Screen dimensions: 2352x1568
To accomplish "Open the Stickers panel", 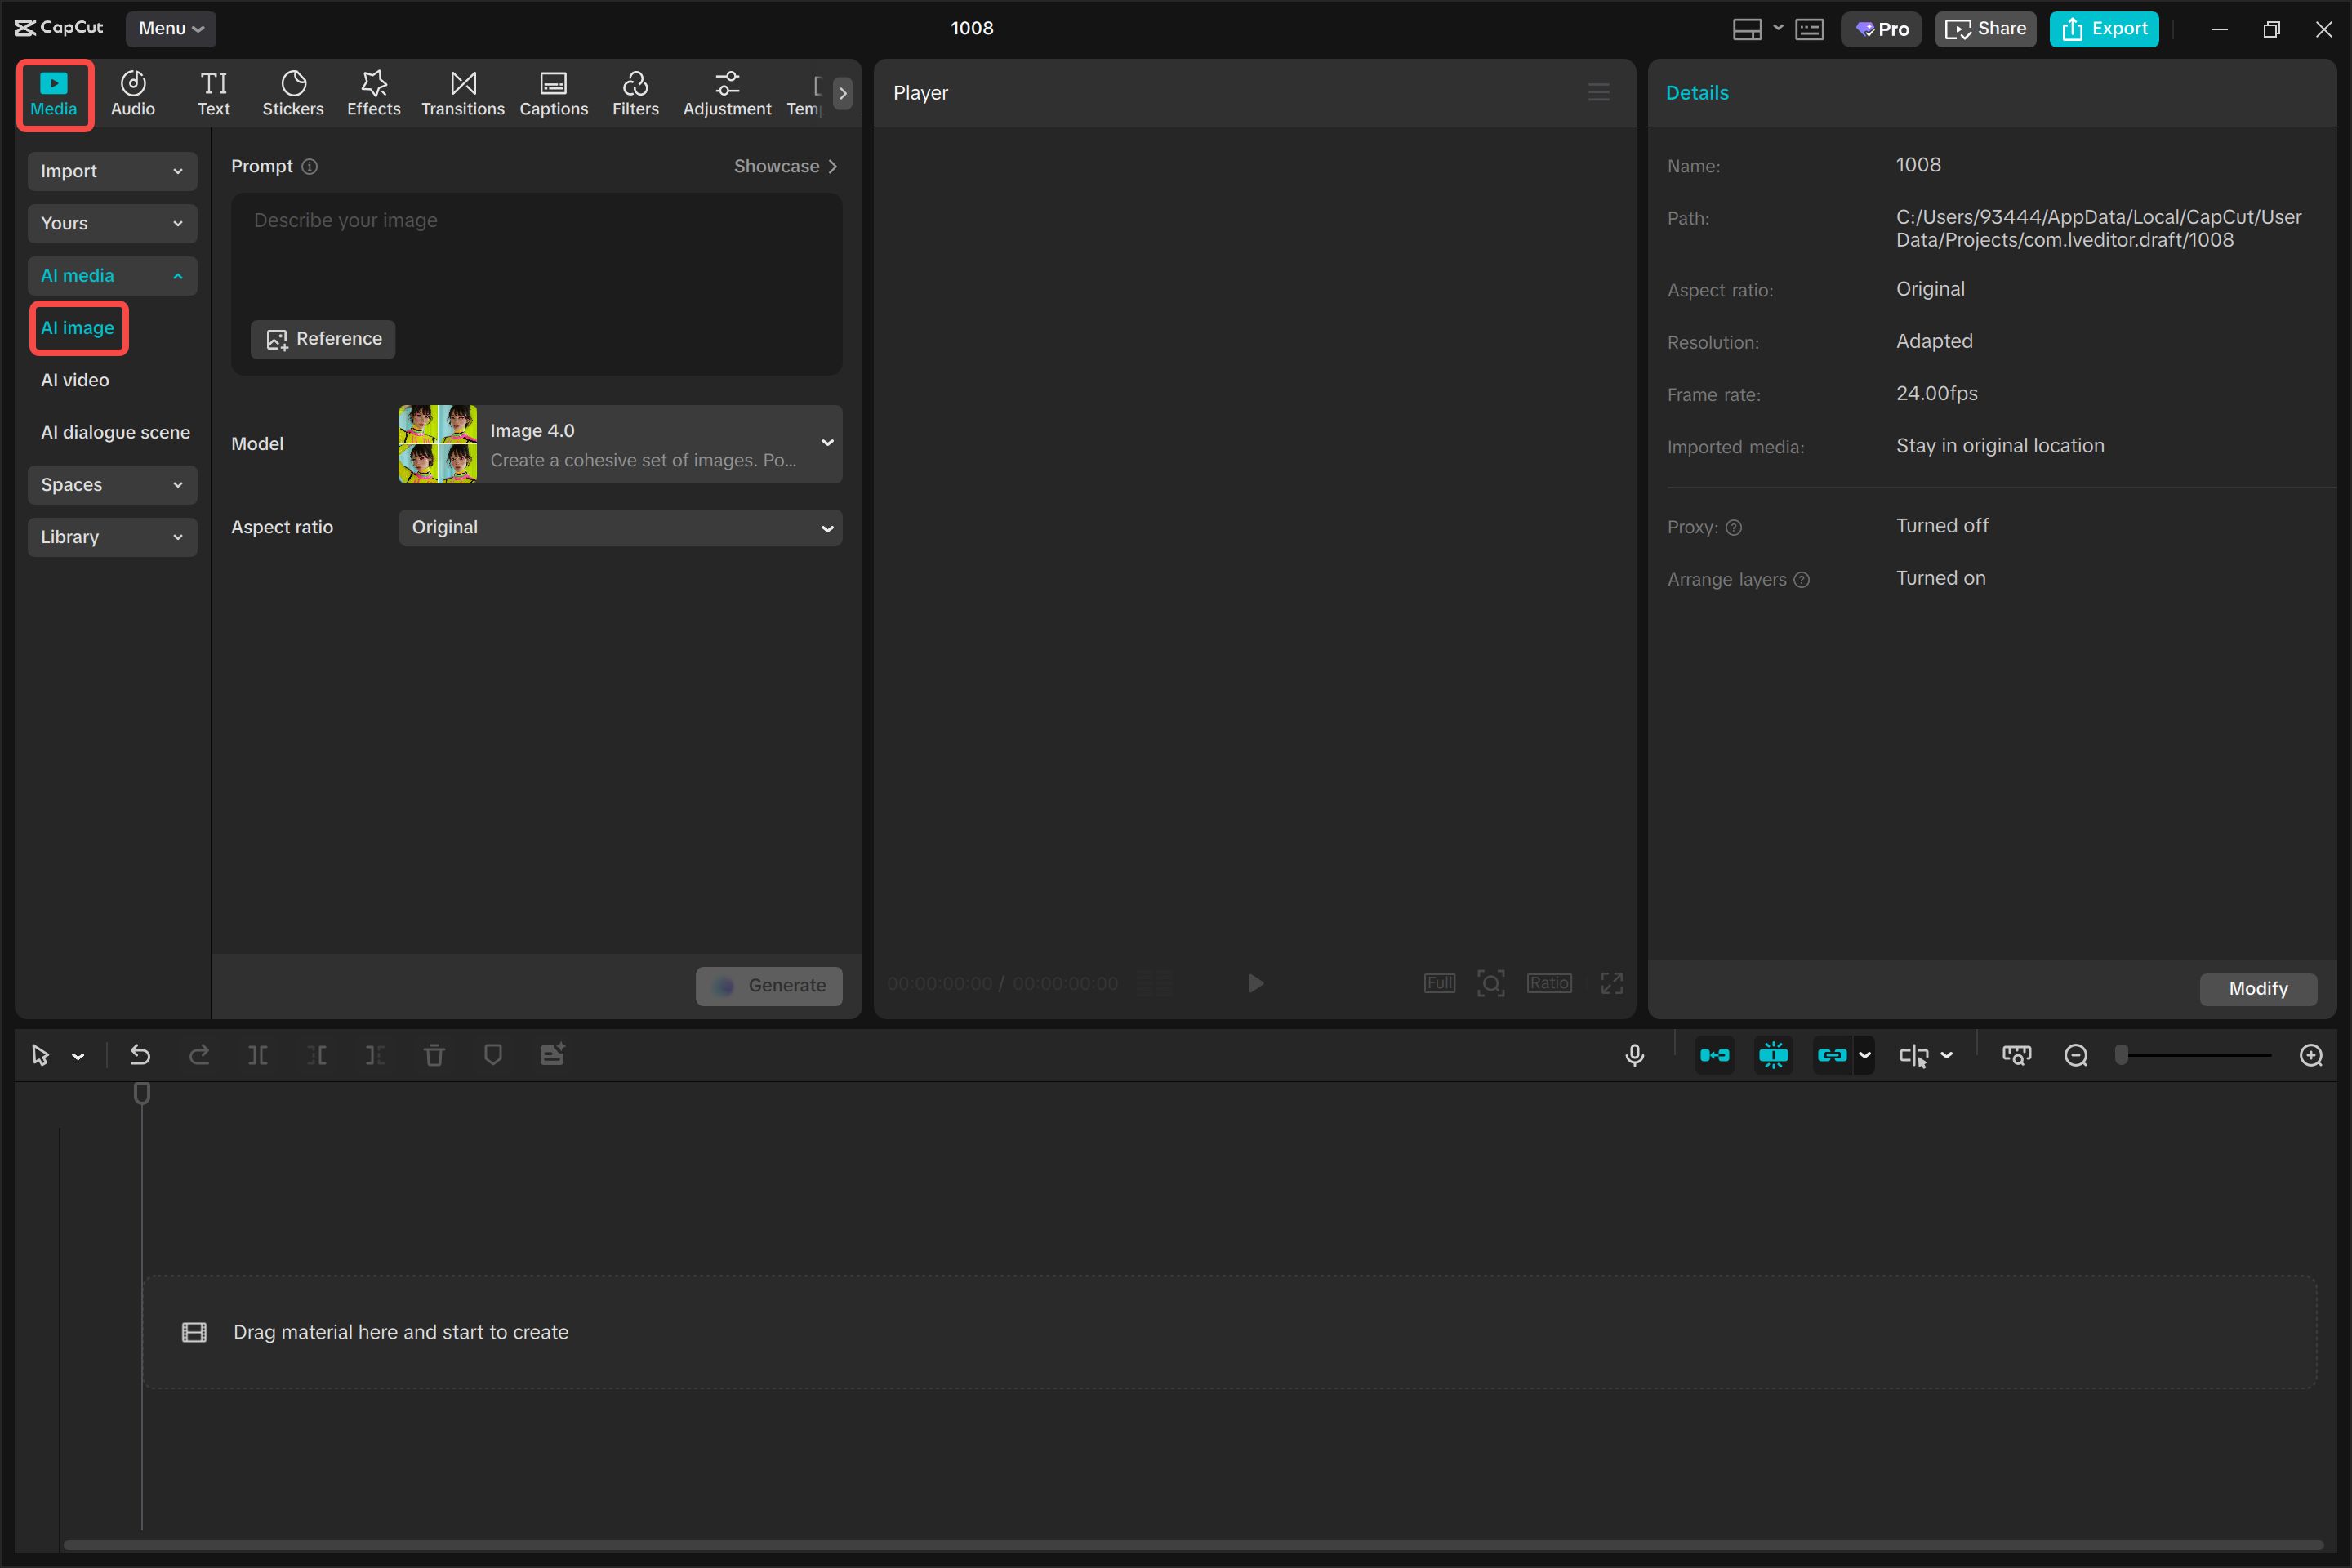I will pyautogui.click(x=293, y=94).
